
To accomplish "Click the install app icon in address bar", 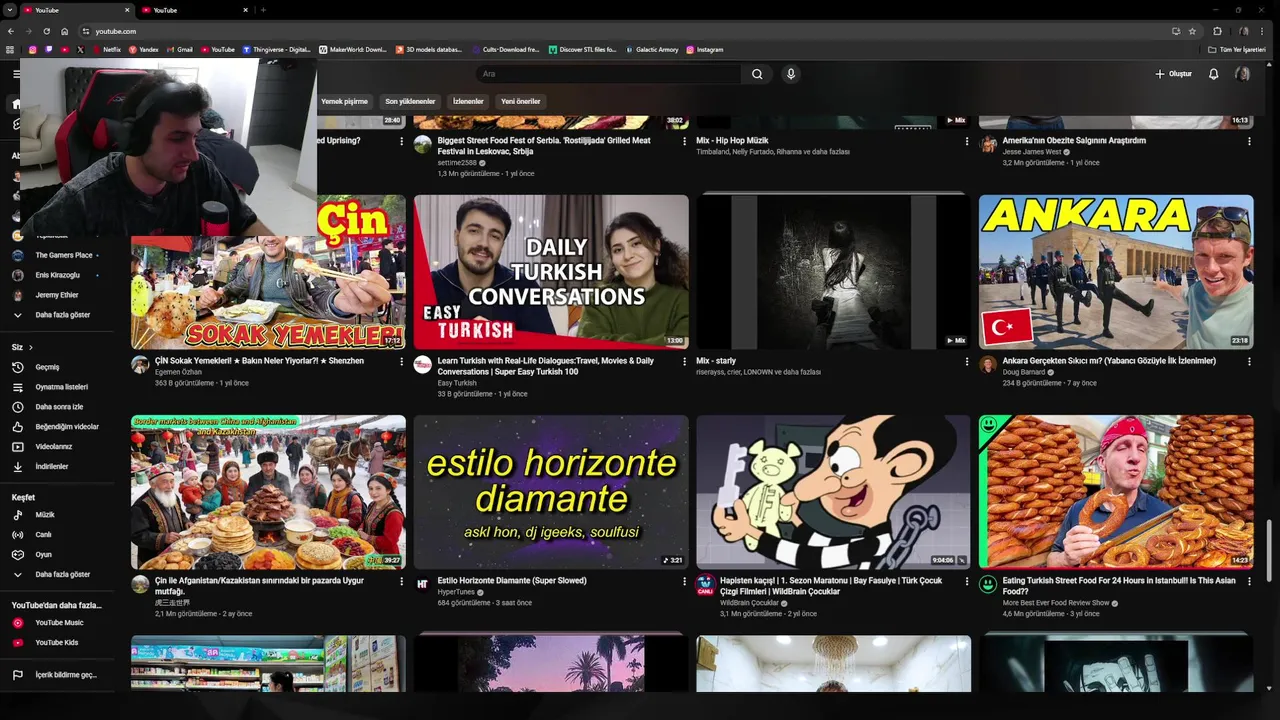I will click(x=1176, y=31).
